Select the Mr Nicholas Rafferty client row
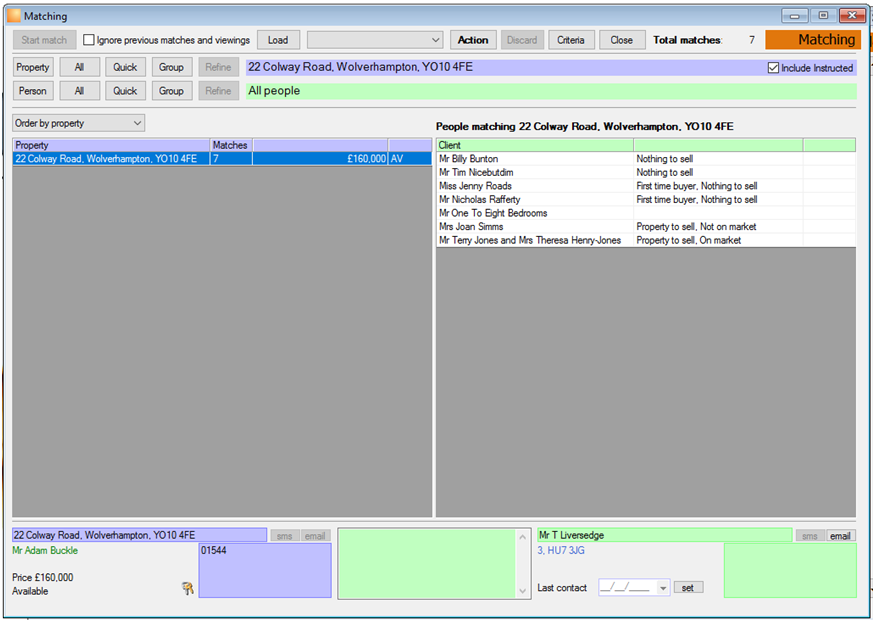 pyautogui.click(x=646, y=199)
